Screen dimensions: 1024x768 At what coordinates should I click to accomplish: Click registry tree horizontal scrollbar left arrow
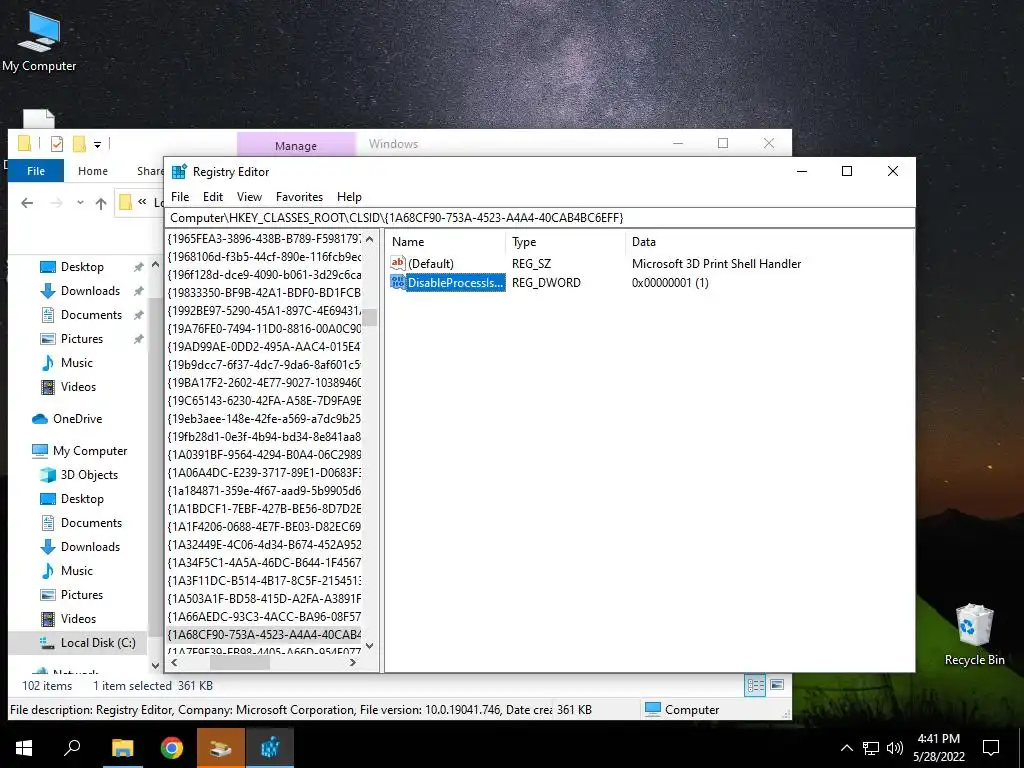point(174,662)
